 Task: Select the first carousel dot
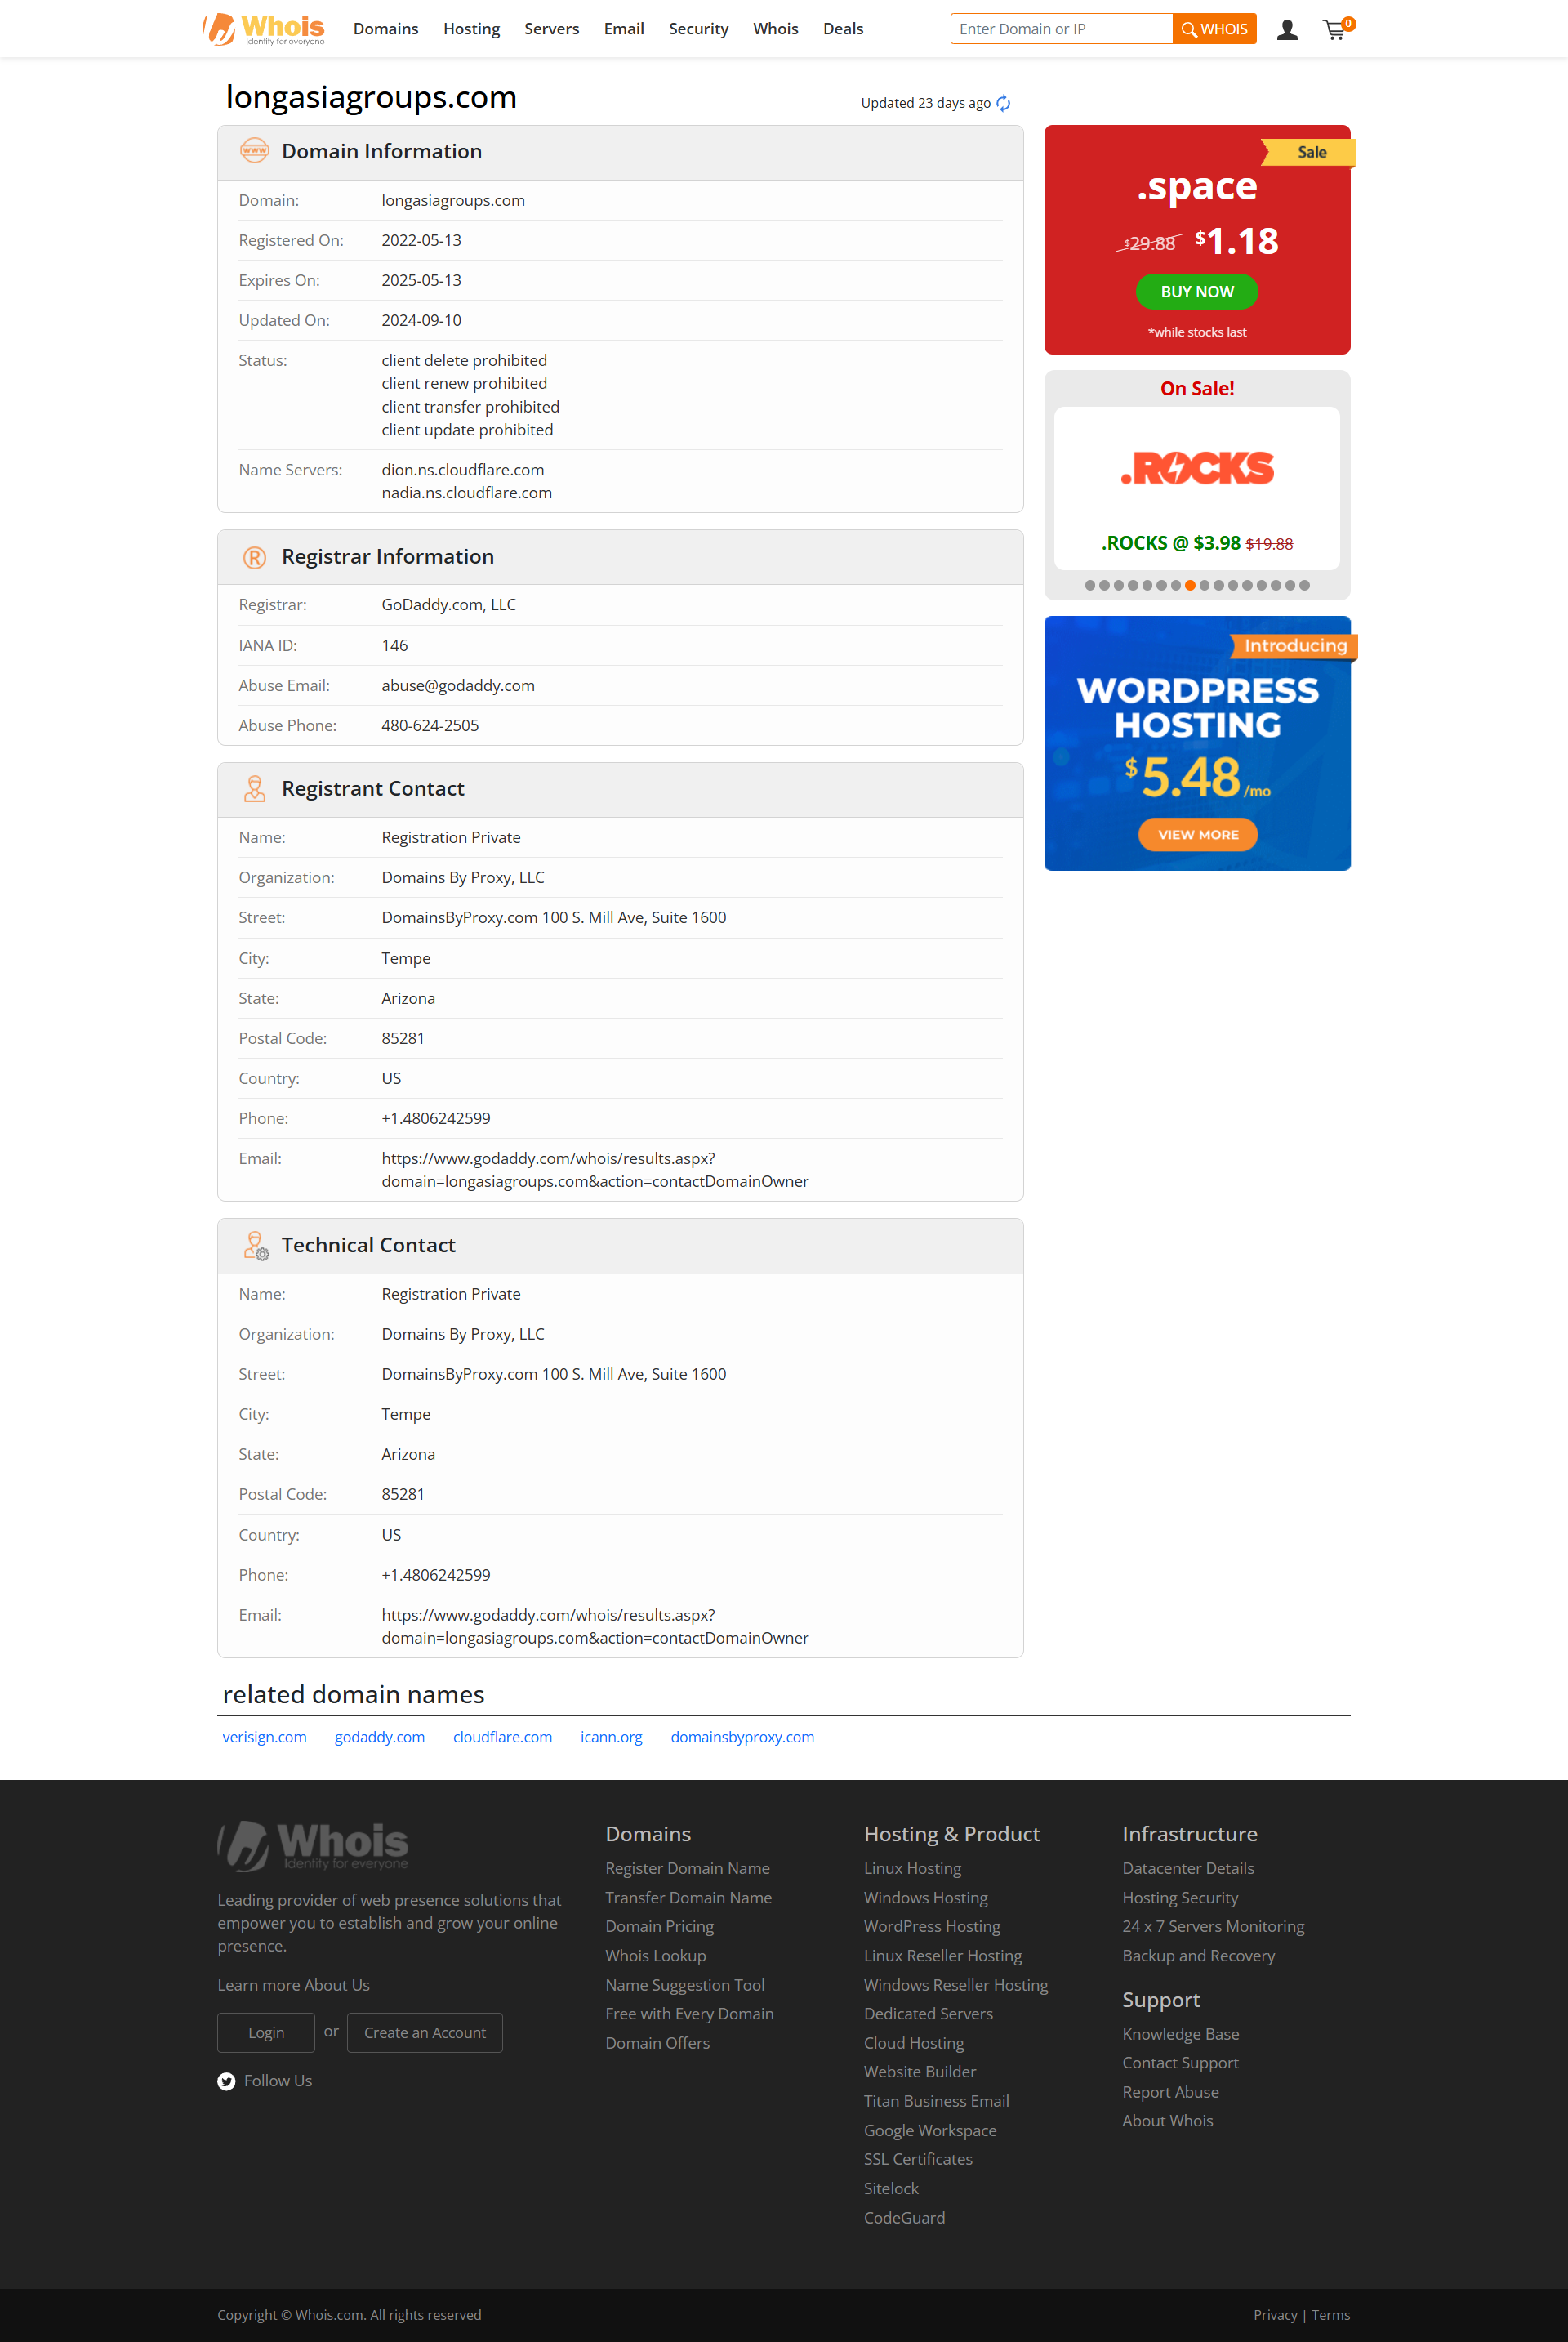(1090, 585)
